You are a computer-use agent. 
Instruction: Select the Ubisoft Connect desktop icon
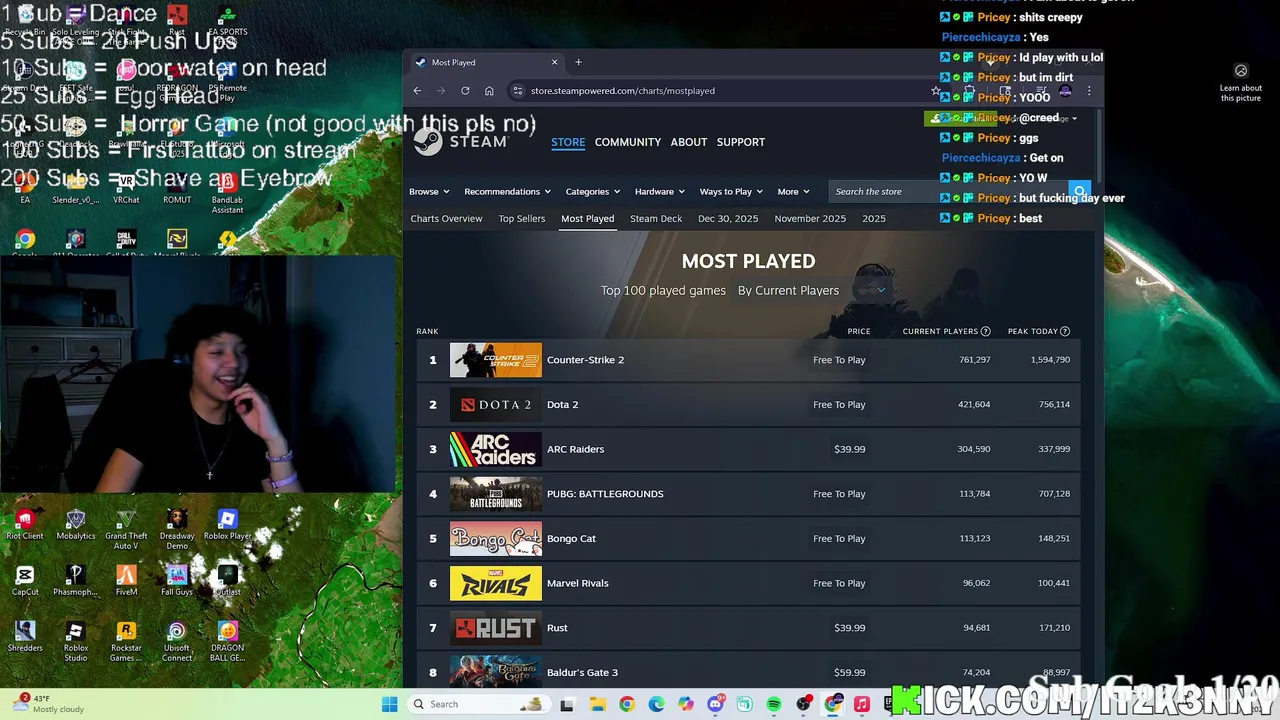(177, 641)
